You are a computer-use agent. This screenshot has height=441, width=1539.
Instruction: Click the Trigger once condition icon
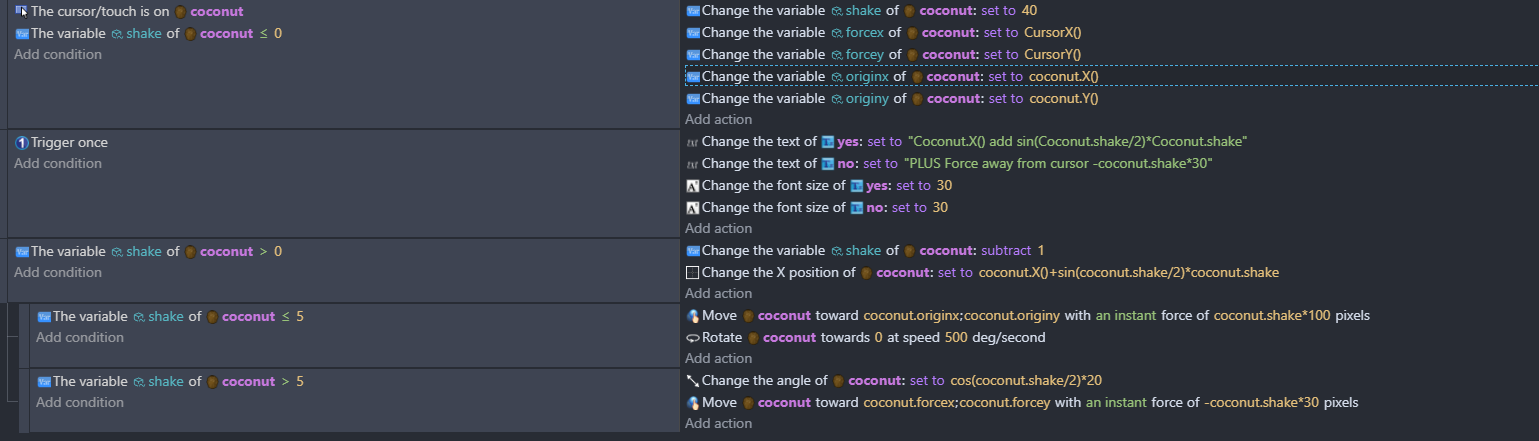(21, 142)
